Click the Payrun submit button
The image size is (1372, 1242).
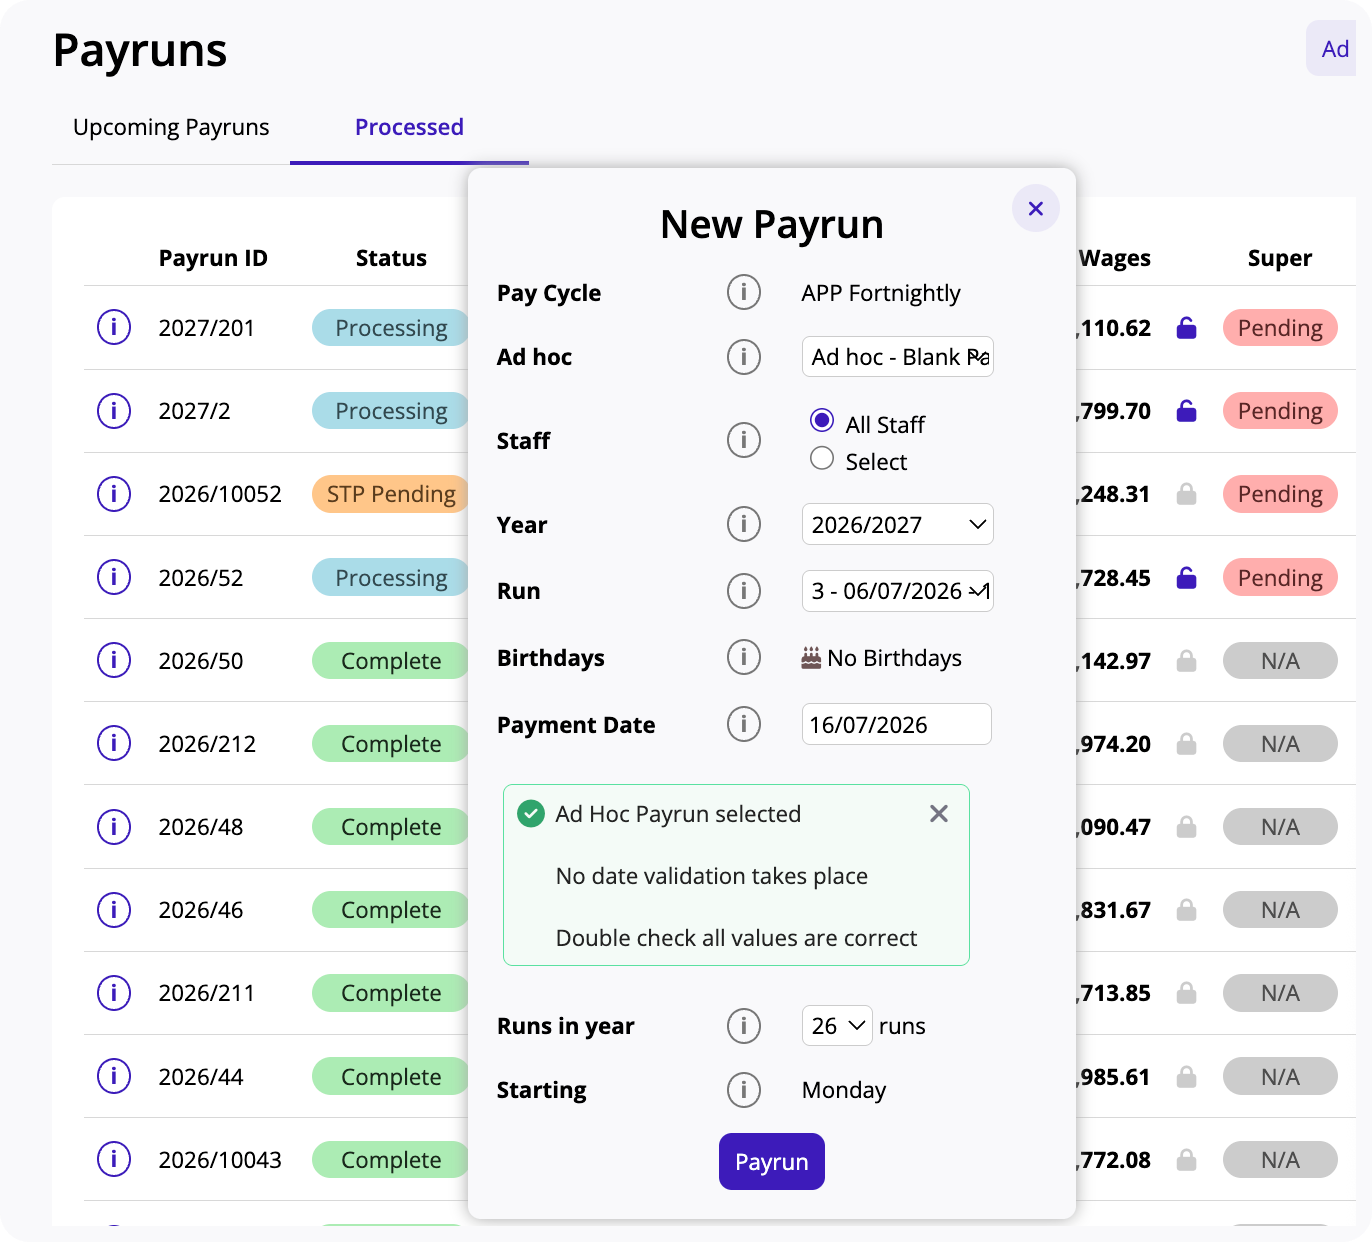772,1161
